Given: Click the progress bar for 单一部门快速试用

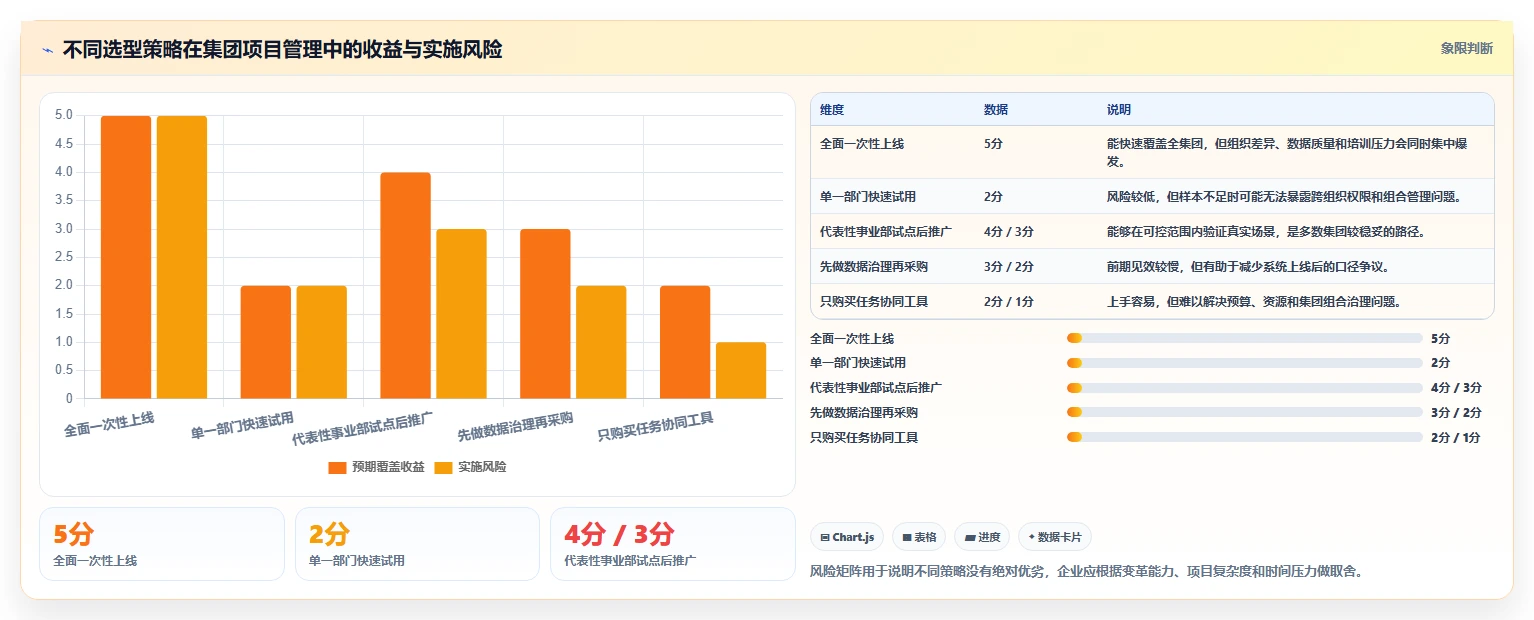Looking at the screenshot, I should tap(1244, 363).
